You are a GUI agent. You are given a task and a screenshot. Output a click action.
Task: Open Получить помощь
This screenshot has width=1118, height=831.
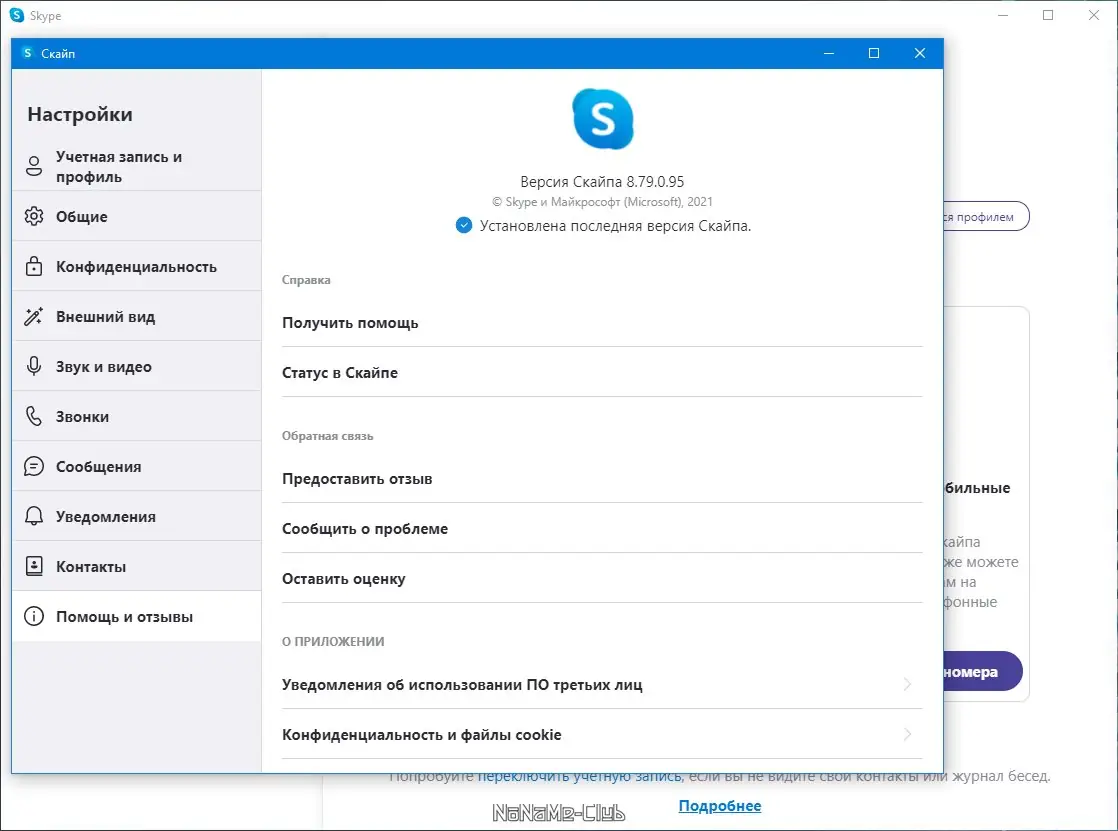click(602, 322)
